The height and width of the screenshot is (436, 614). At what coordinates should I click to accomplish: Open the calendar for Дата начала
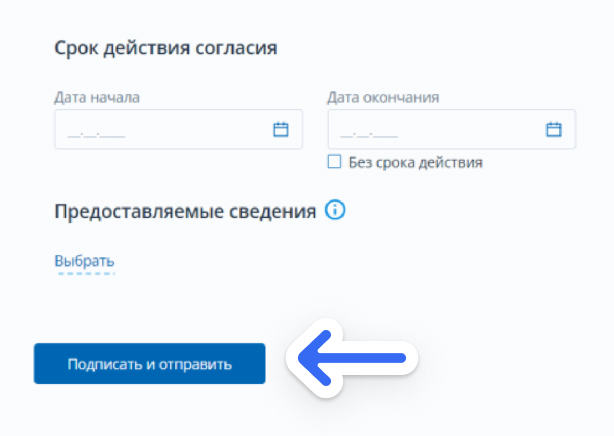tap(280, 129)
